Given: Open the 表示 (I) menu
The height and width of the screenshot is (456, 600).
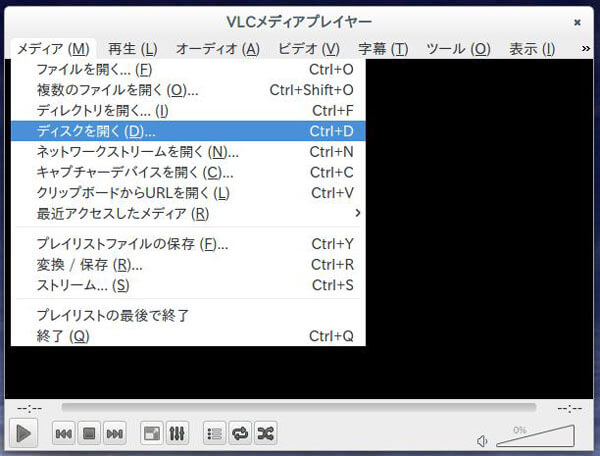Looking at the screenshot, I should tap(532, 49).
